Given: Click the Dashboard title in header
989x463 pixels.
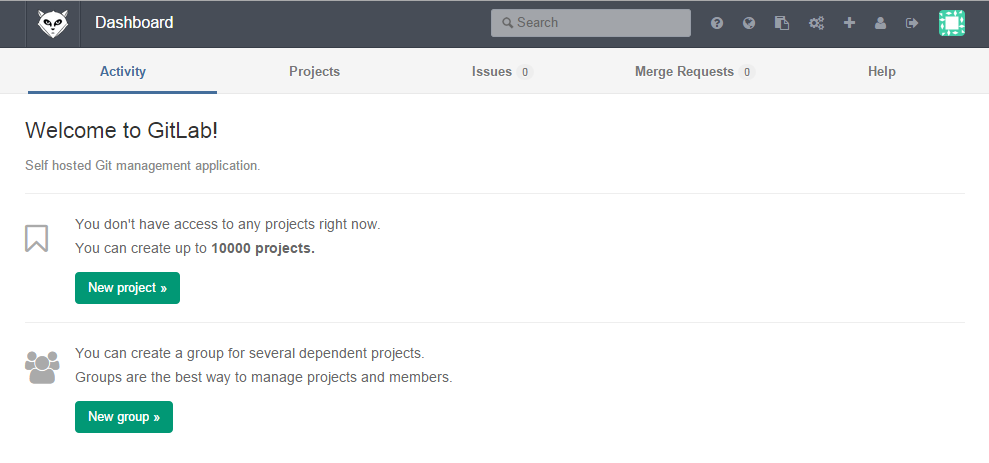Looking at the screenshot, I should click(134, 23).
